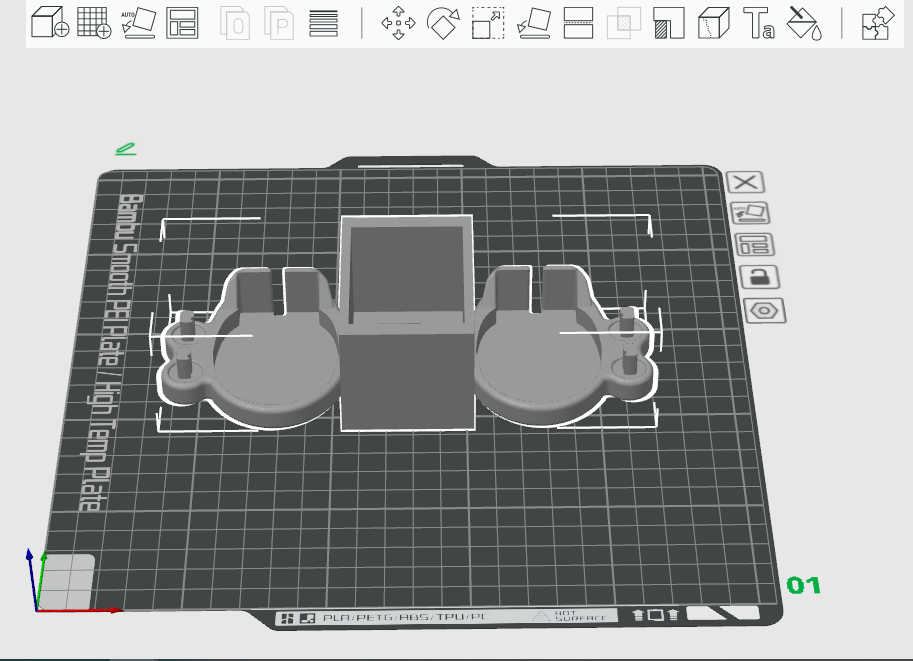The width and height of the screenshot is (913, 661).
Task: Open plate settings hexagon icon
Action: 764,310
